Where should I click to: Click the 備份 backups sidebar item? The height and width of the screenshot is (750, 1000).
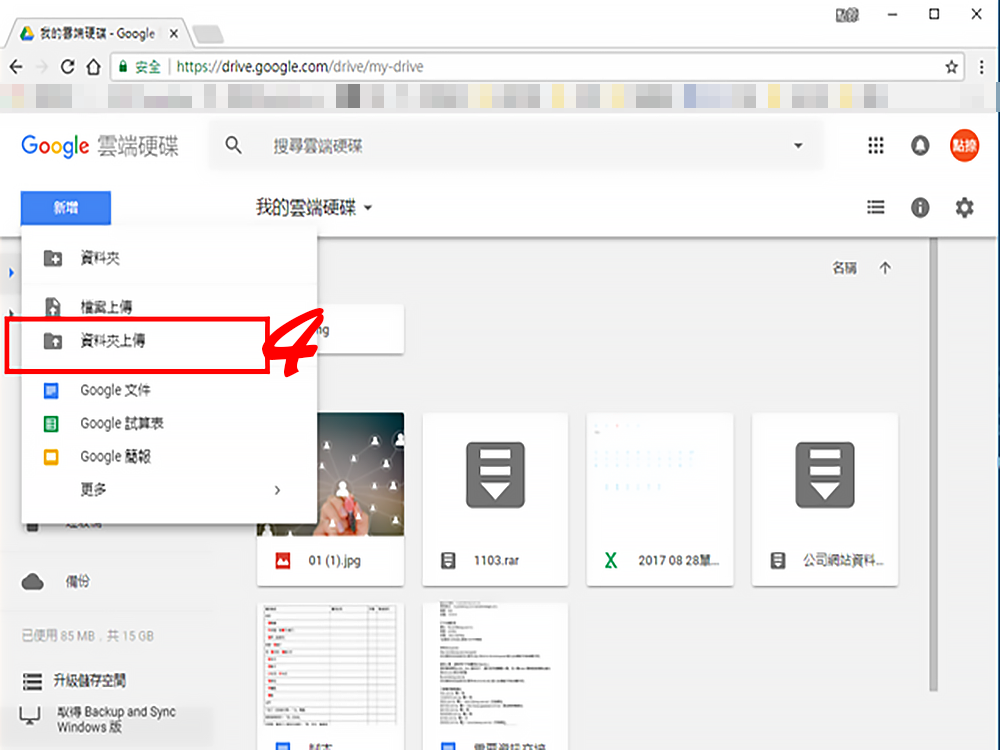(x=78, y=582)
